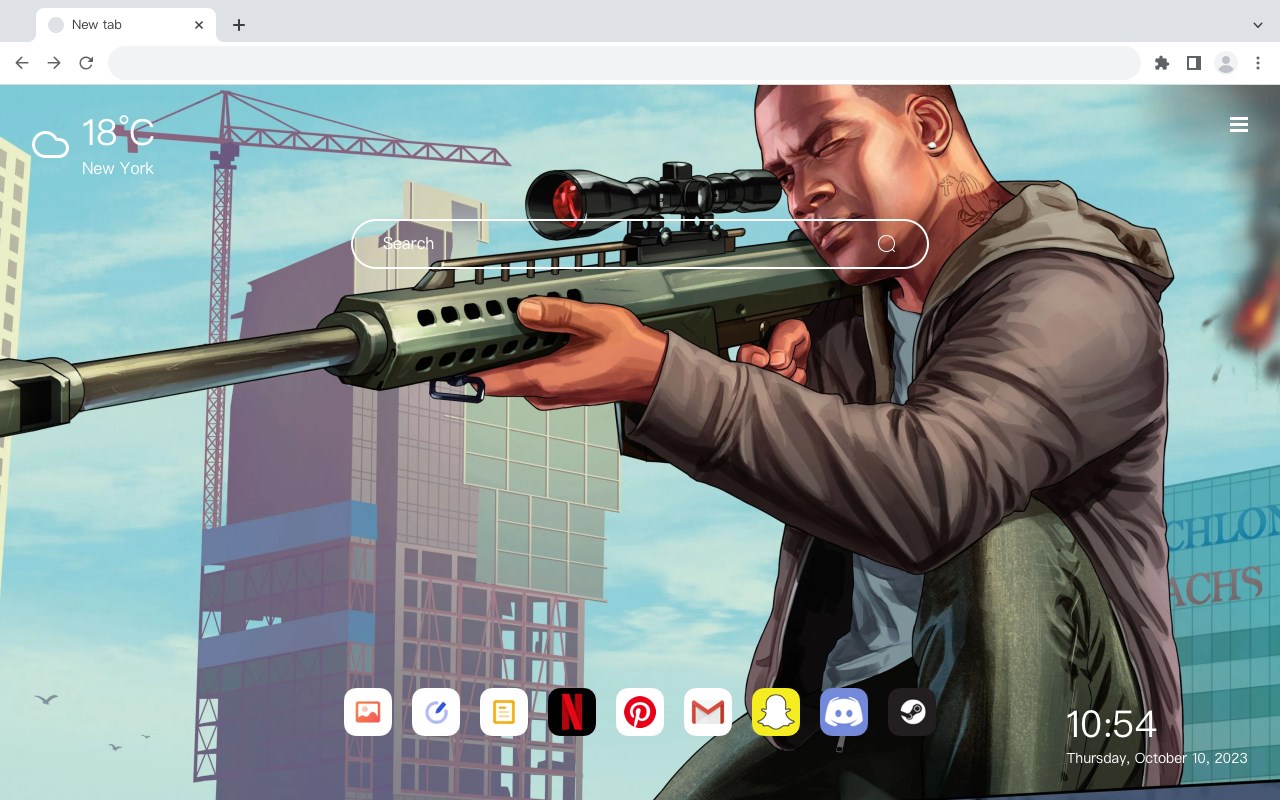Expand the tab search dropdown arrow
Screen dimensions: 1280x800
(1258, 25)
